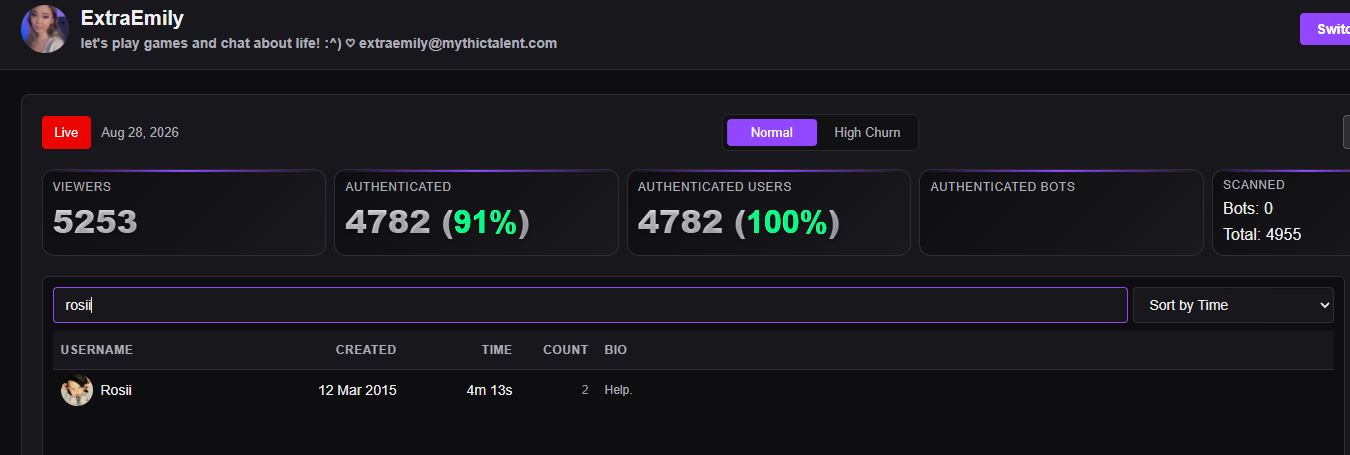Open the Sort by Time dropdown

pos(1233,305)
